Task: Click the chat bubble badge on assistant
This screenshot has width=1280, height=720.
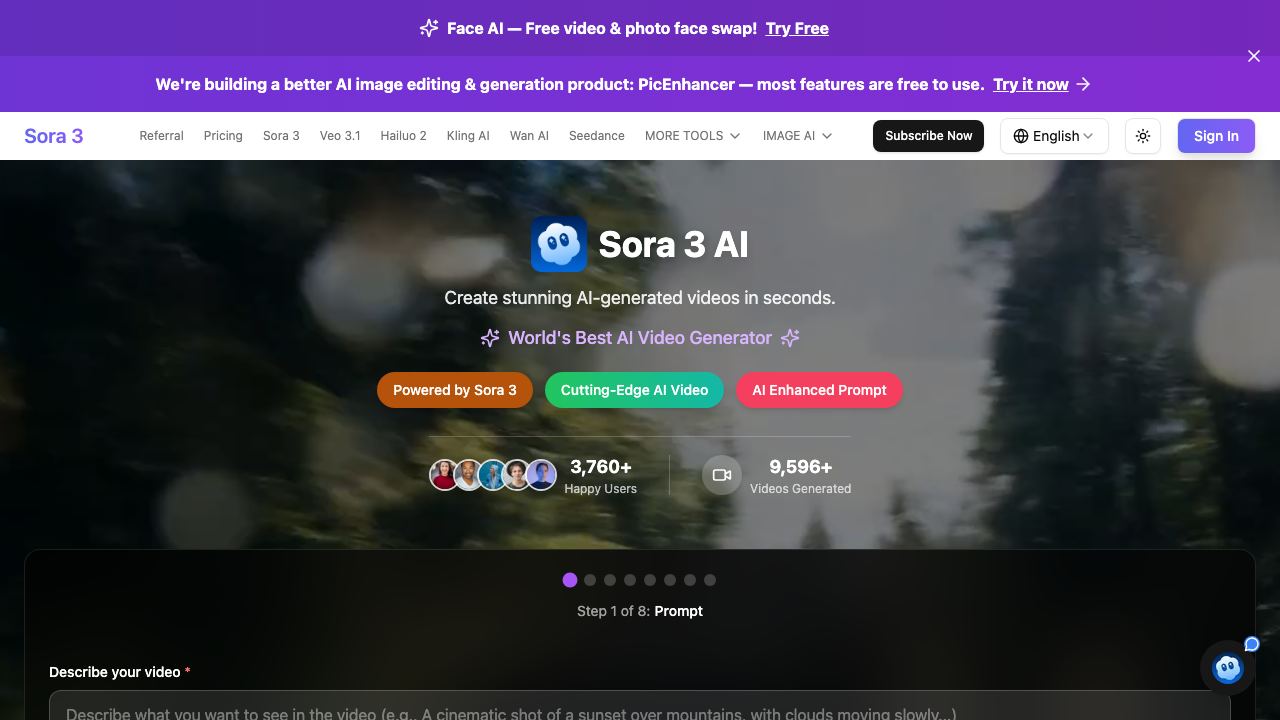Action: [x=1251, y=644]
